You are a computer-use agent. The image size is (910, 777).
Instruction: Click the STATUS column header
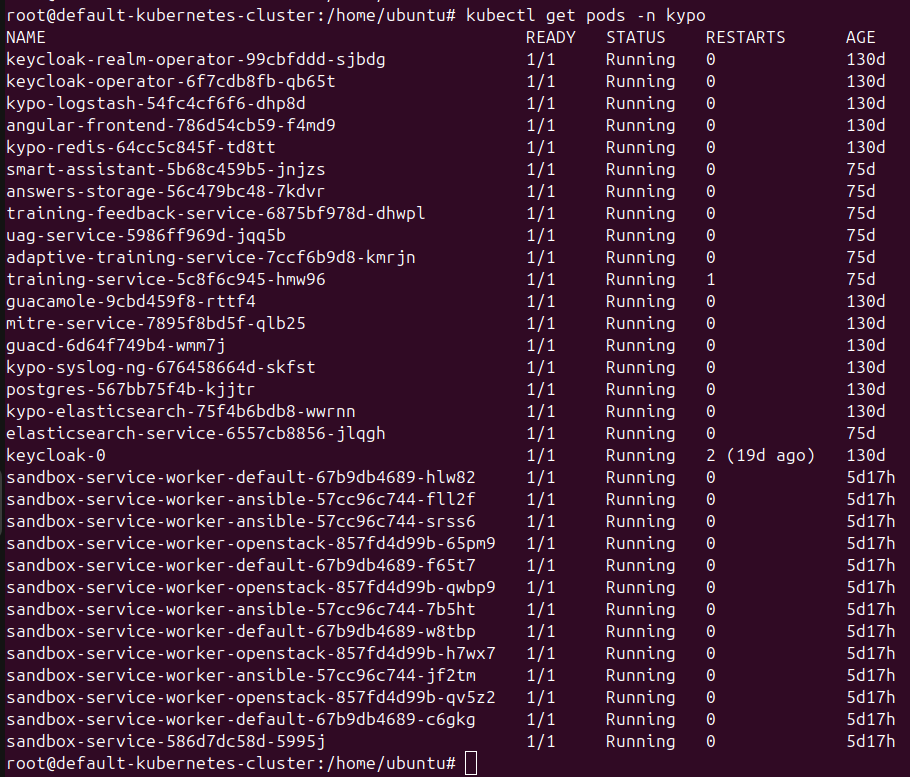pos(635,38)
